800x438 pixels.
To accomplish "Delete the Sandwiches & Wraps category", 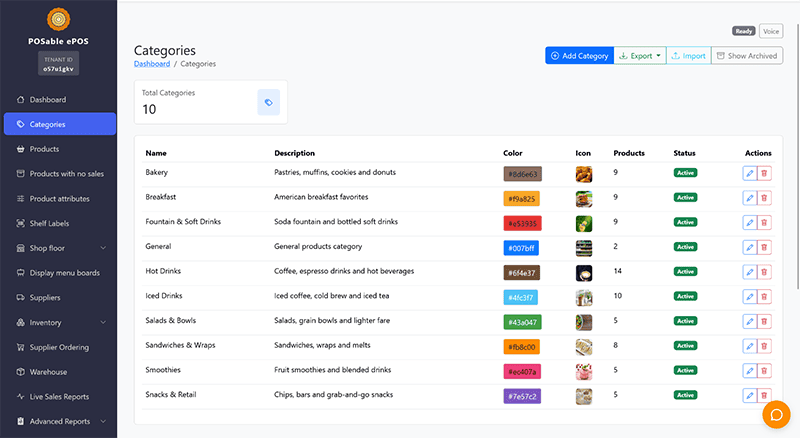I will (764, 346).
